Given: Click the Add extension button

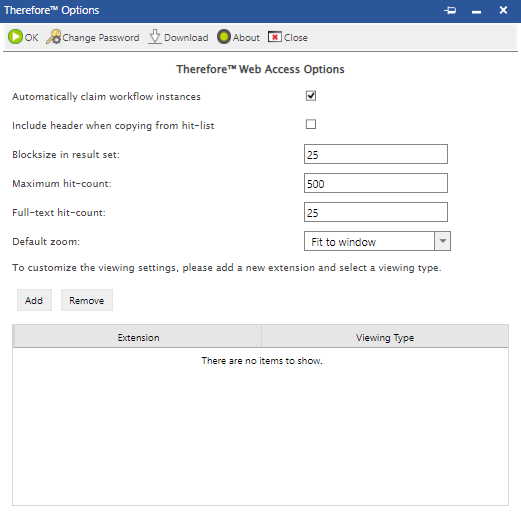Looking at the screenshot, I should 34,300.
